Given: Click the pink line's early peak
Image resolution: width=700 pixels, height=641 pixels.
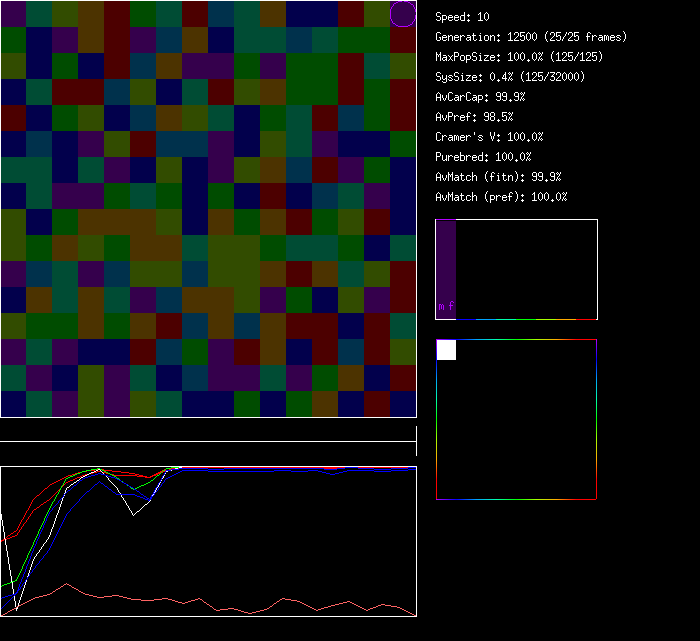Looking at the screenshot, I should click(66, 584).
